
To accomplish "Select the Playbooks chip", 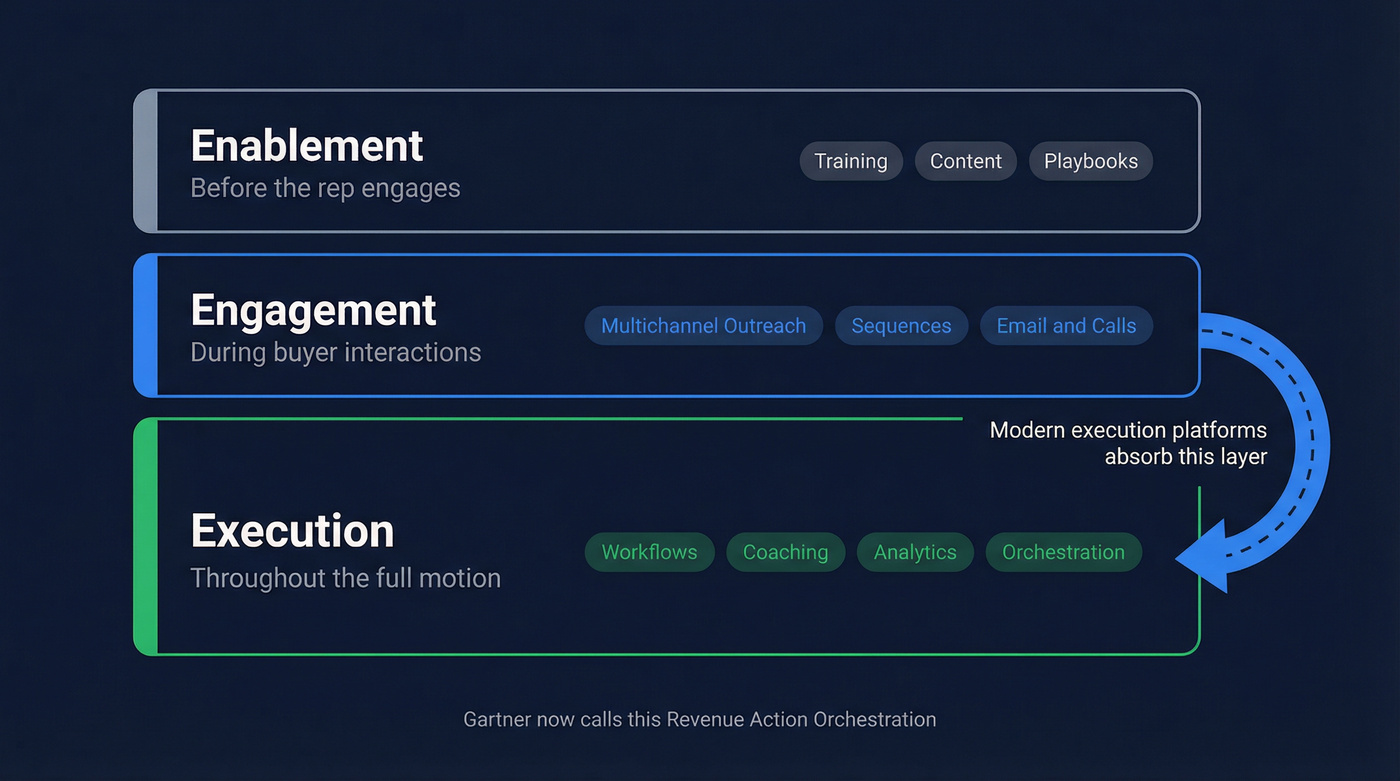I will point(1090,161).
